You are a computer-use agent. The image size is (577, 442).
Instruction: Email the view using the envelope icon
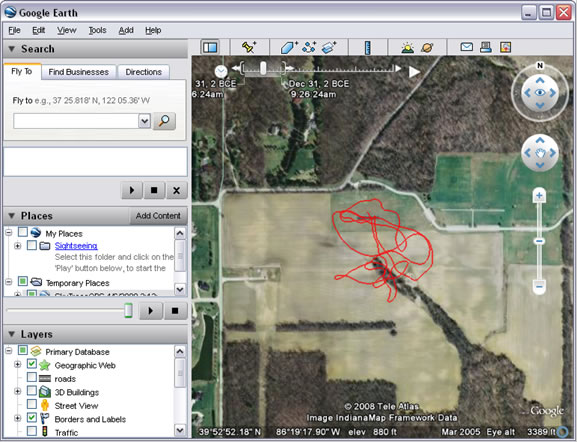pyautogui.click(x=467, y=47)
